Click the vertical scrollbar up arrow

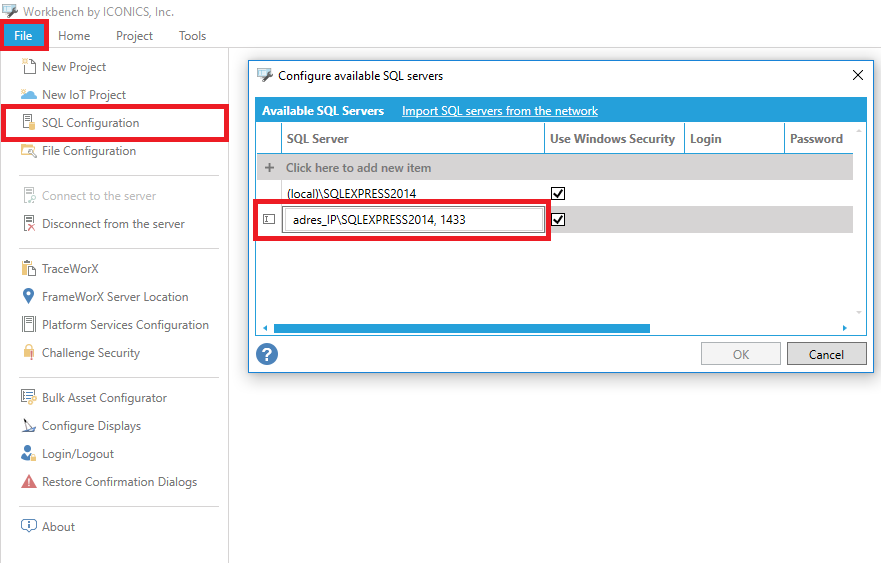point(859,131)
